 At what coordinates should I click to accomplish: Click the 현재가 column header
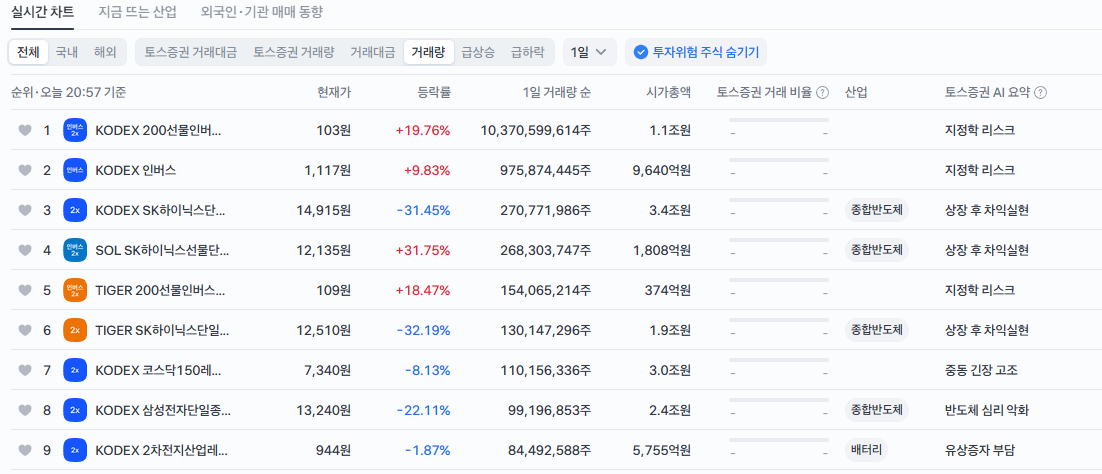pos(334,93)
